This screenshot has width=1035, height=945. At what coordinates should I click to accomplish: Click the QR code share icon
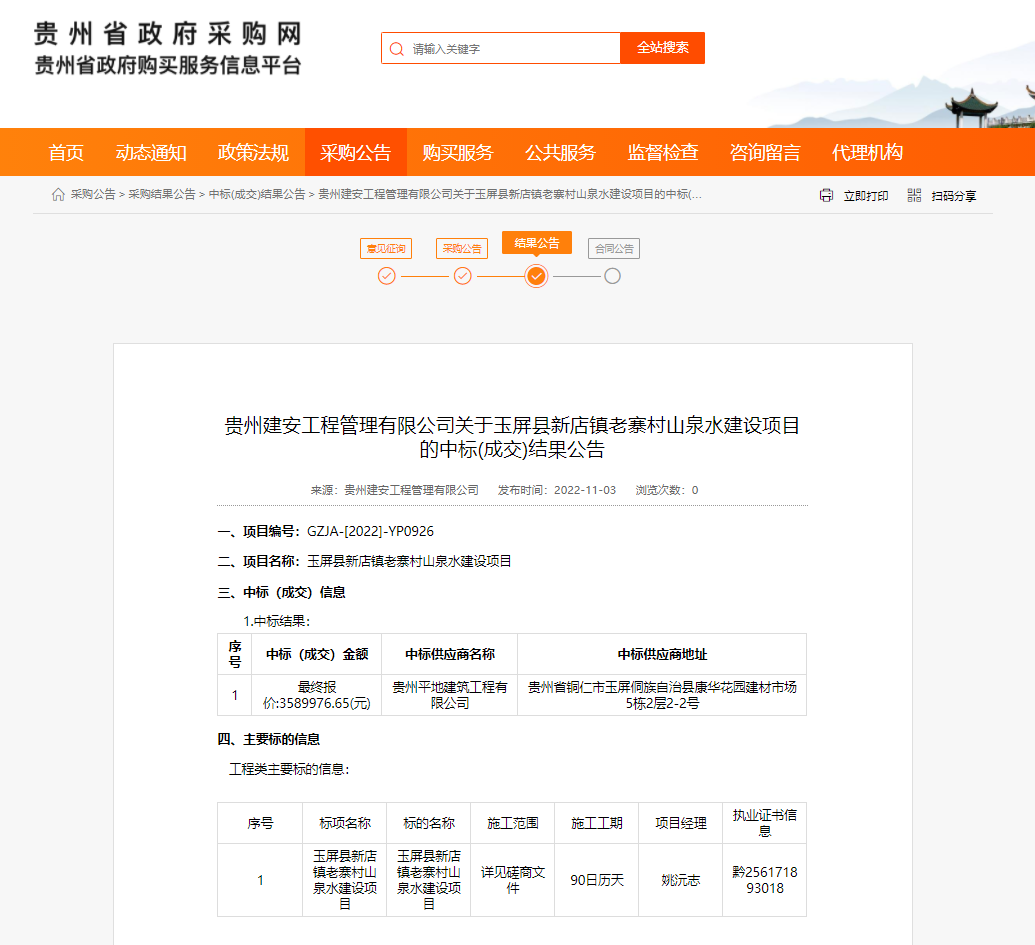coord(914,195)
